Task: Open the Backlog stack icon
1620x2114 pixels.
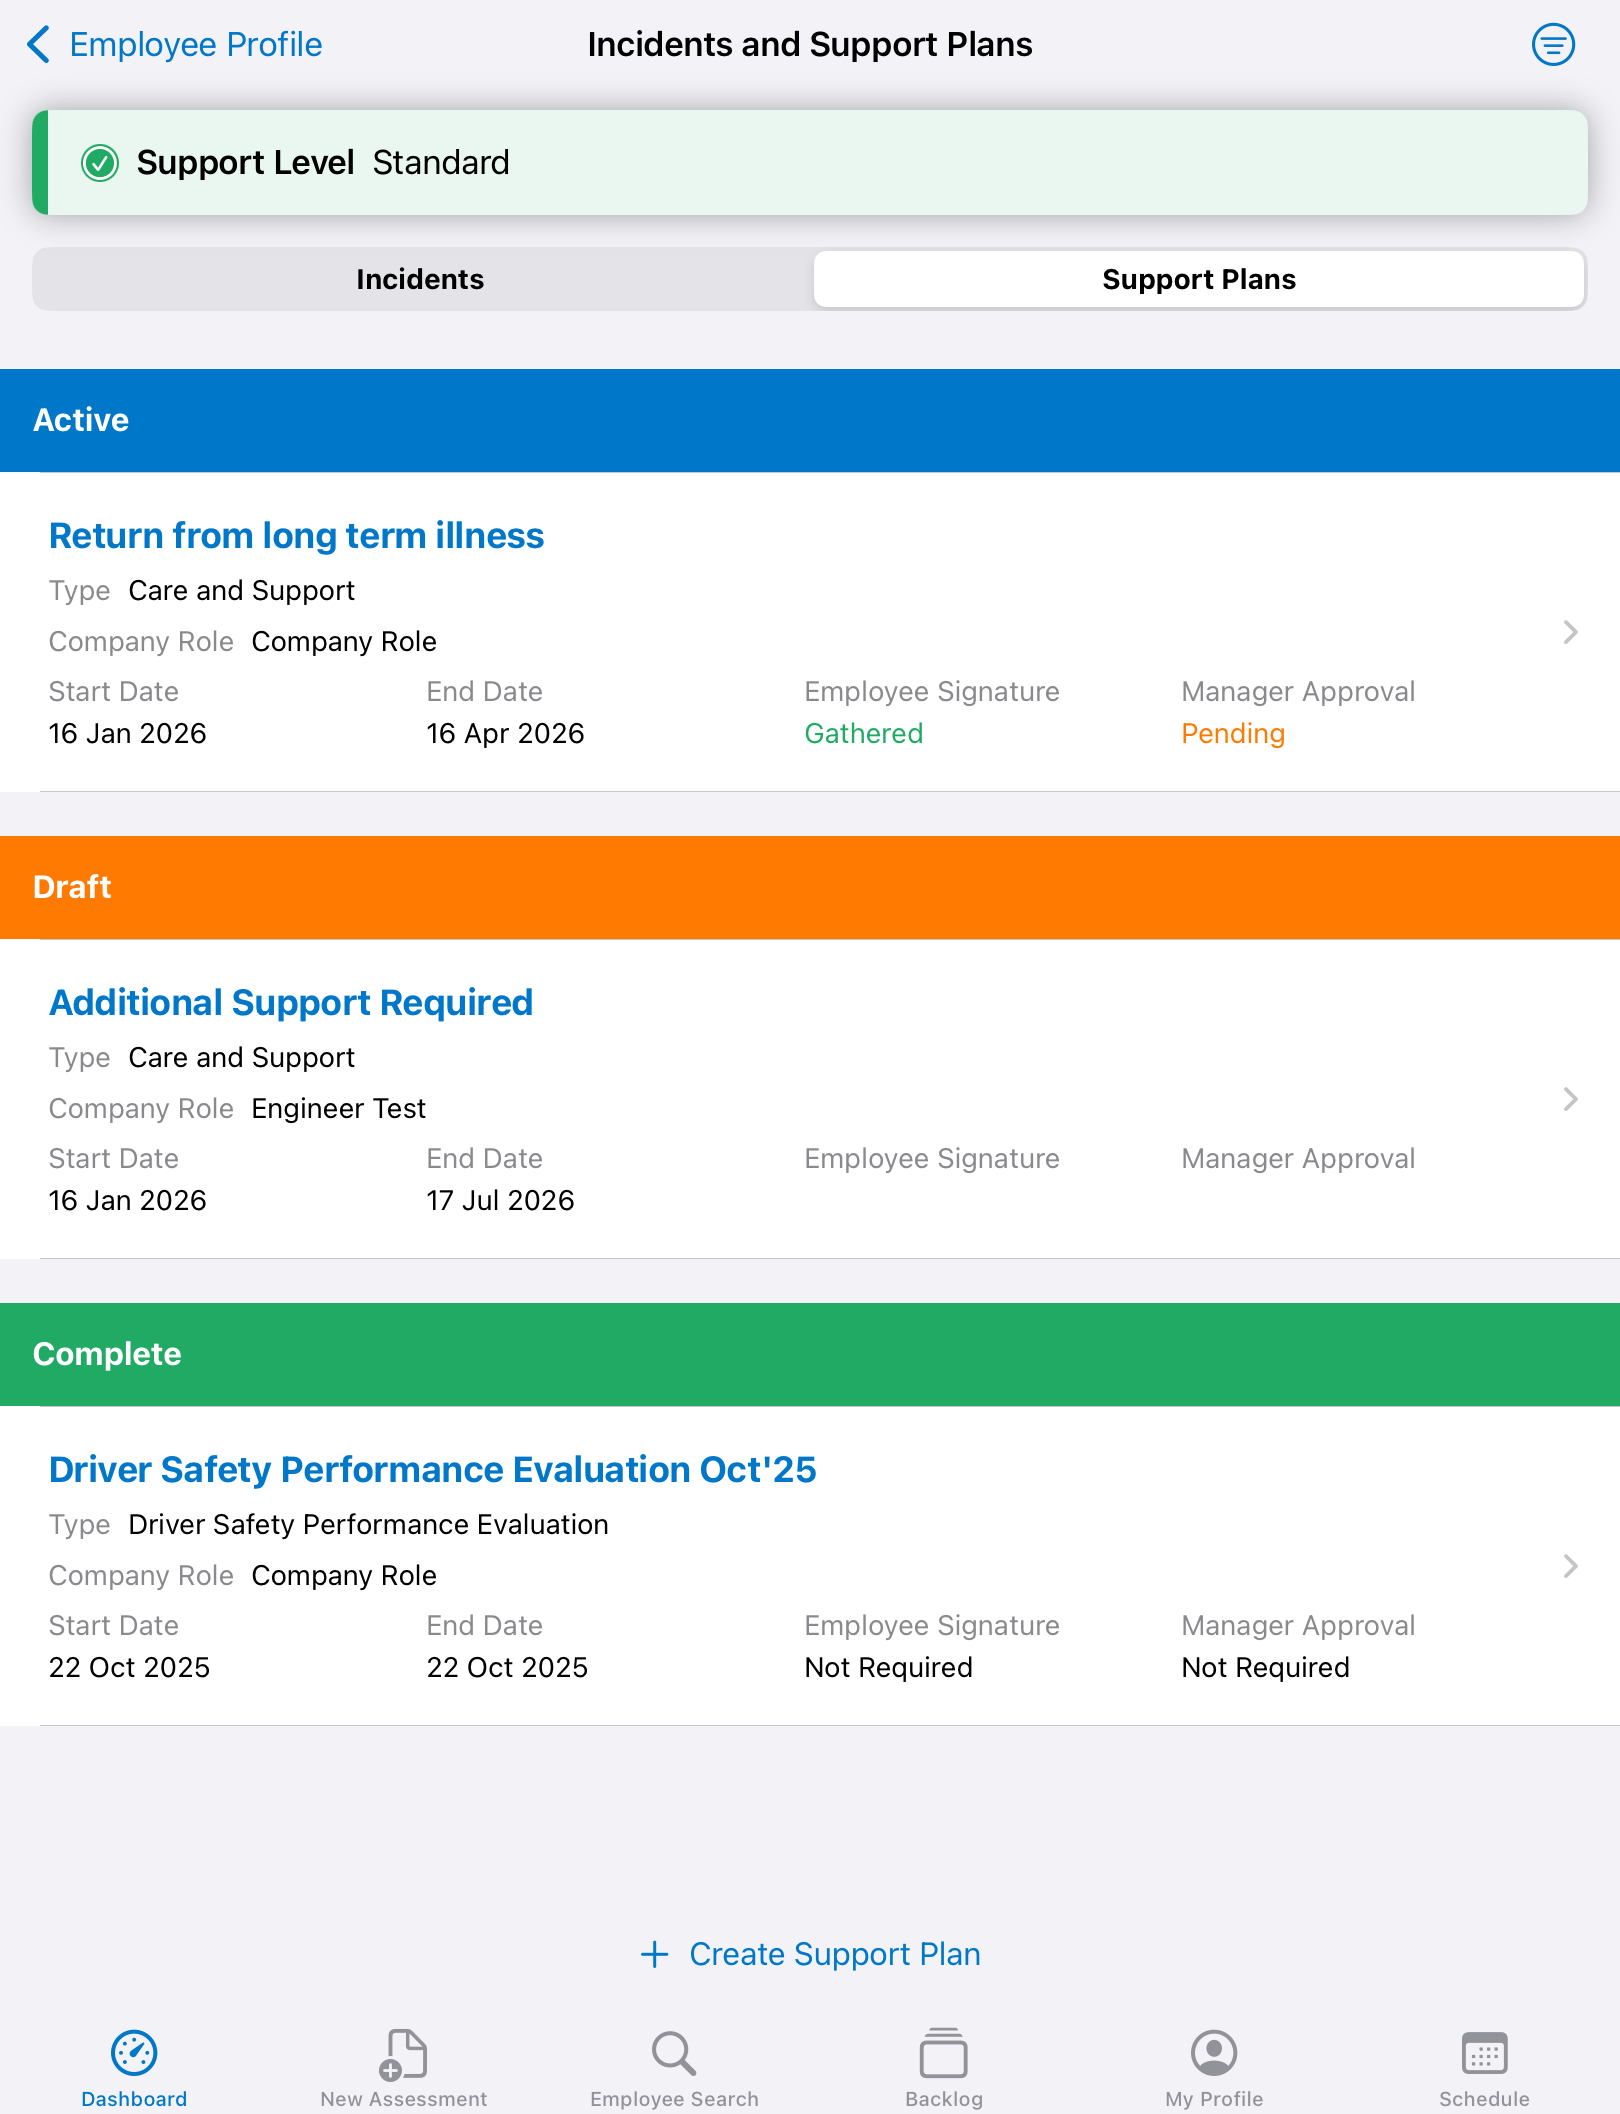Action: (944, 2053)
